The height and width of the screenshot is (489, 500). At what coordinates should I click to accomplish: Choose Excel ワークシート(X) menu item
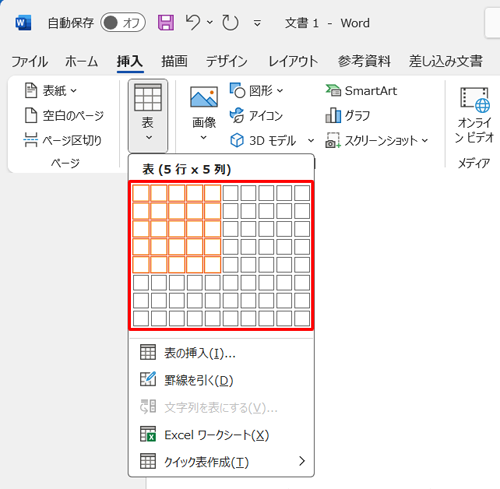coord(221,435)
